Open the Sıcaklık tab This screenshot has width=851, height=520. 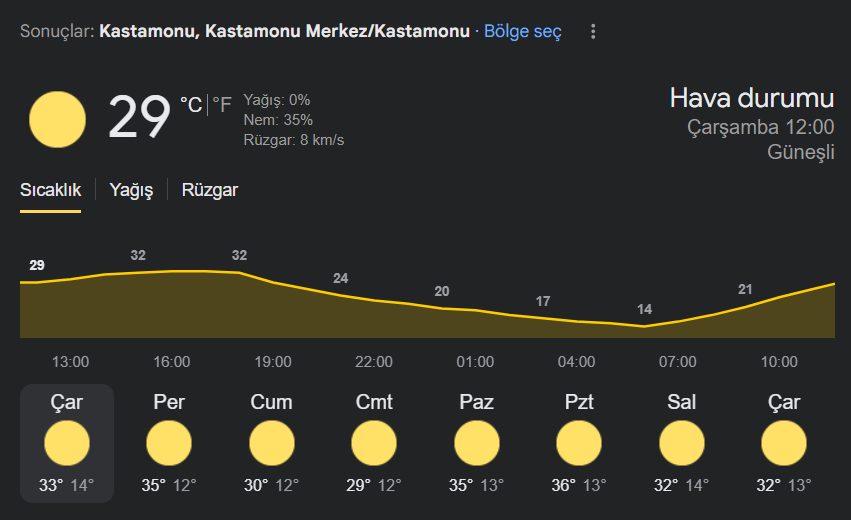[x=50, y=190]
